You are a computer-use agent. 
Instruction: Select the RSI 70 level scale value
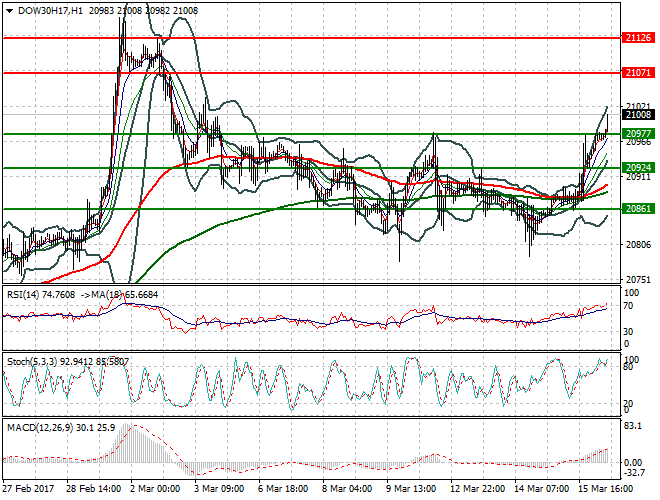click(x=628, y=306)
